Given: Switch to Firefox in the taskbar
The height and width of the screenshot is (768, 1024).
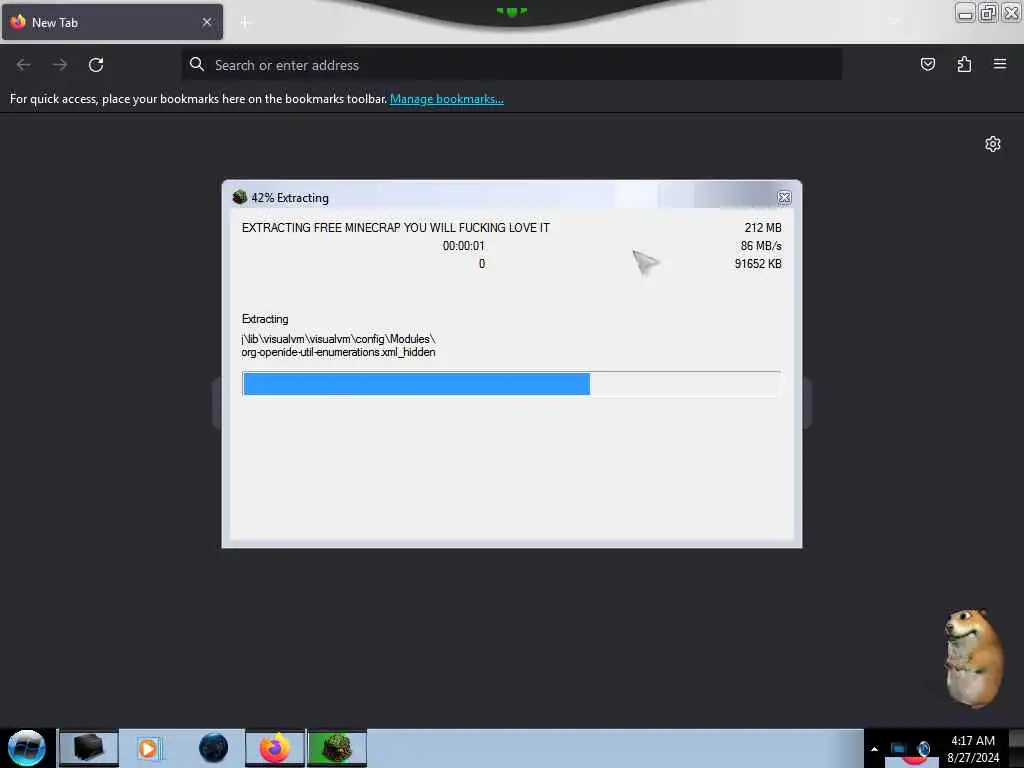Looking at the screenshot, I should (x=275, y=748).
